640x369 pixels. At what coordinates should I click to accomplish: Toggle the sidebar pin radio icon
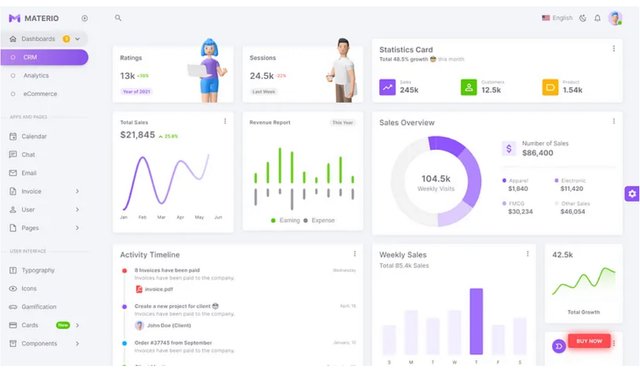[84, 18]
